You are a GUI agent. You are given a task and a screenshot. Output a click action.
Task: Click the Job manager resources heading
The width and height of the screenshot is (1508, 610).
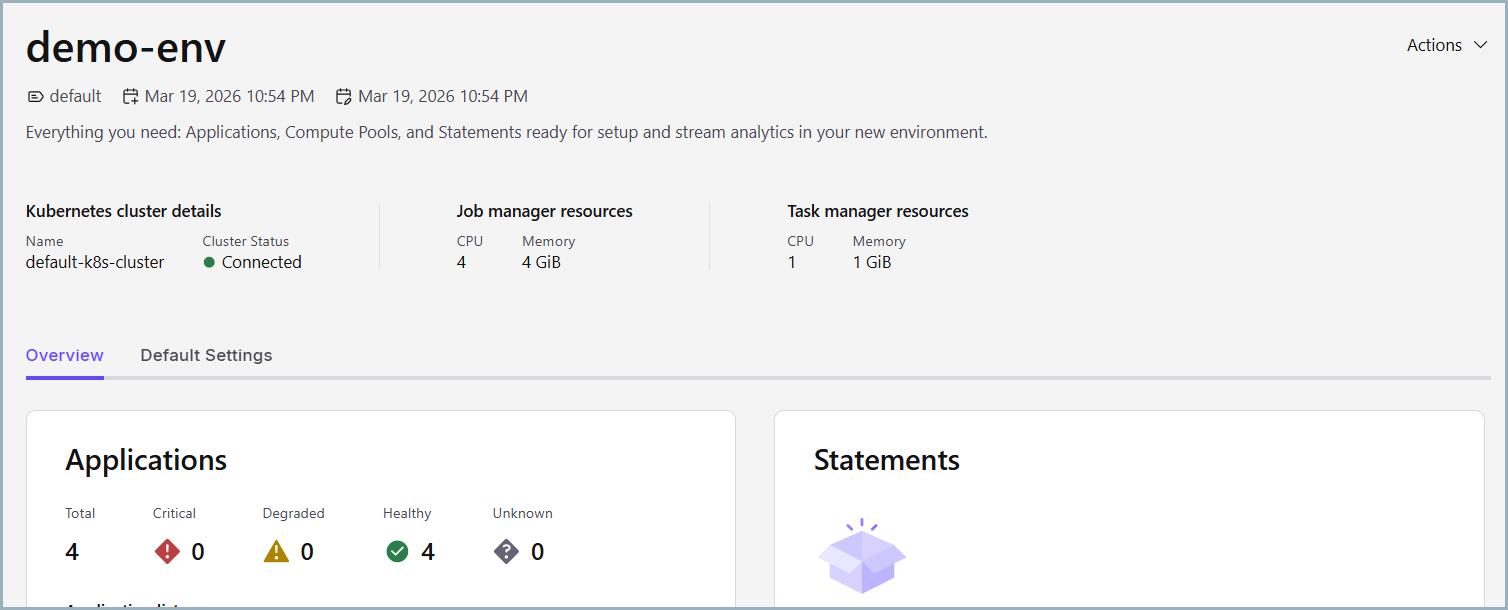click(x=544, y=211)
